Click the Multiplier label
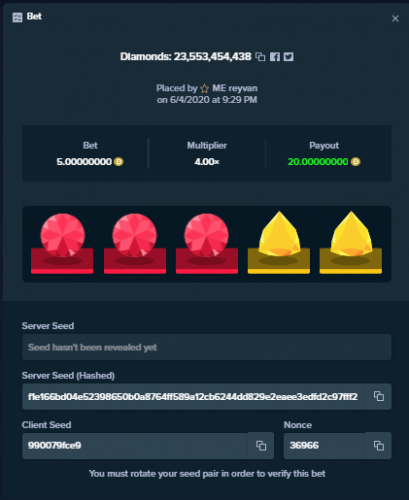409x500 pixels. tap(207, 146)
